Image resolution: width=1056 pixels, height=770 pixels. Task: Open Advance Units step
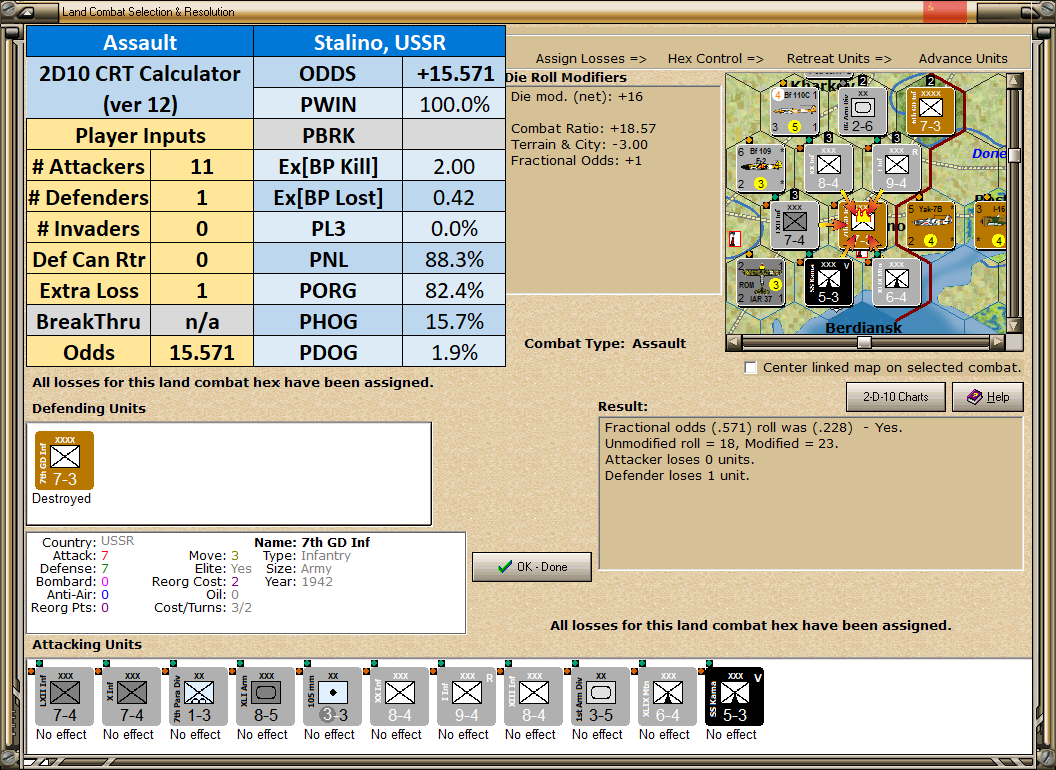click(963, 59)
